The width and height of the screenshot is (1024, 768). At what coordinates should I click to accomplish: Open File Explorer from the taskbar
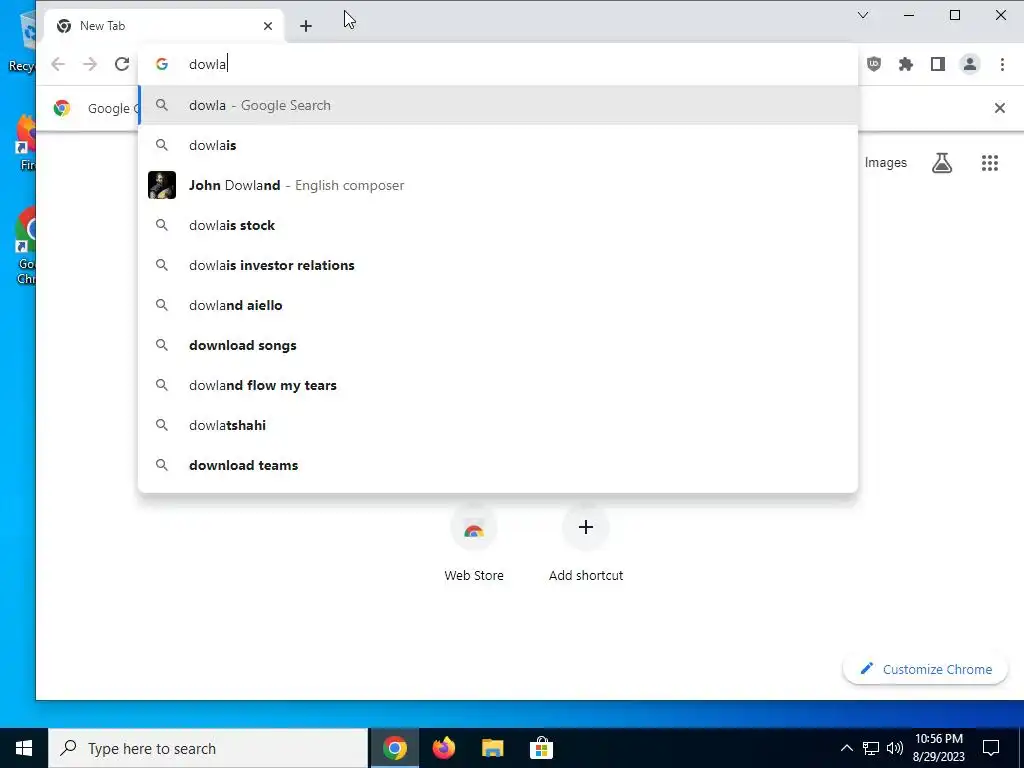tap(492, 748)
